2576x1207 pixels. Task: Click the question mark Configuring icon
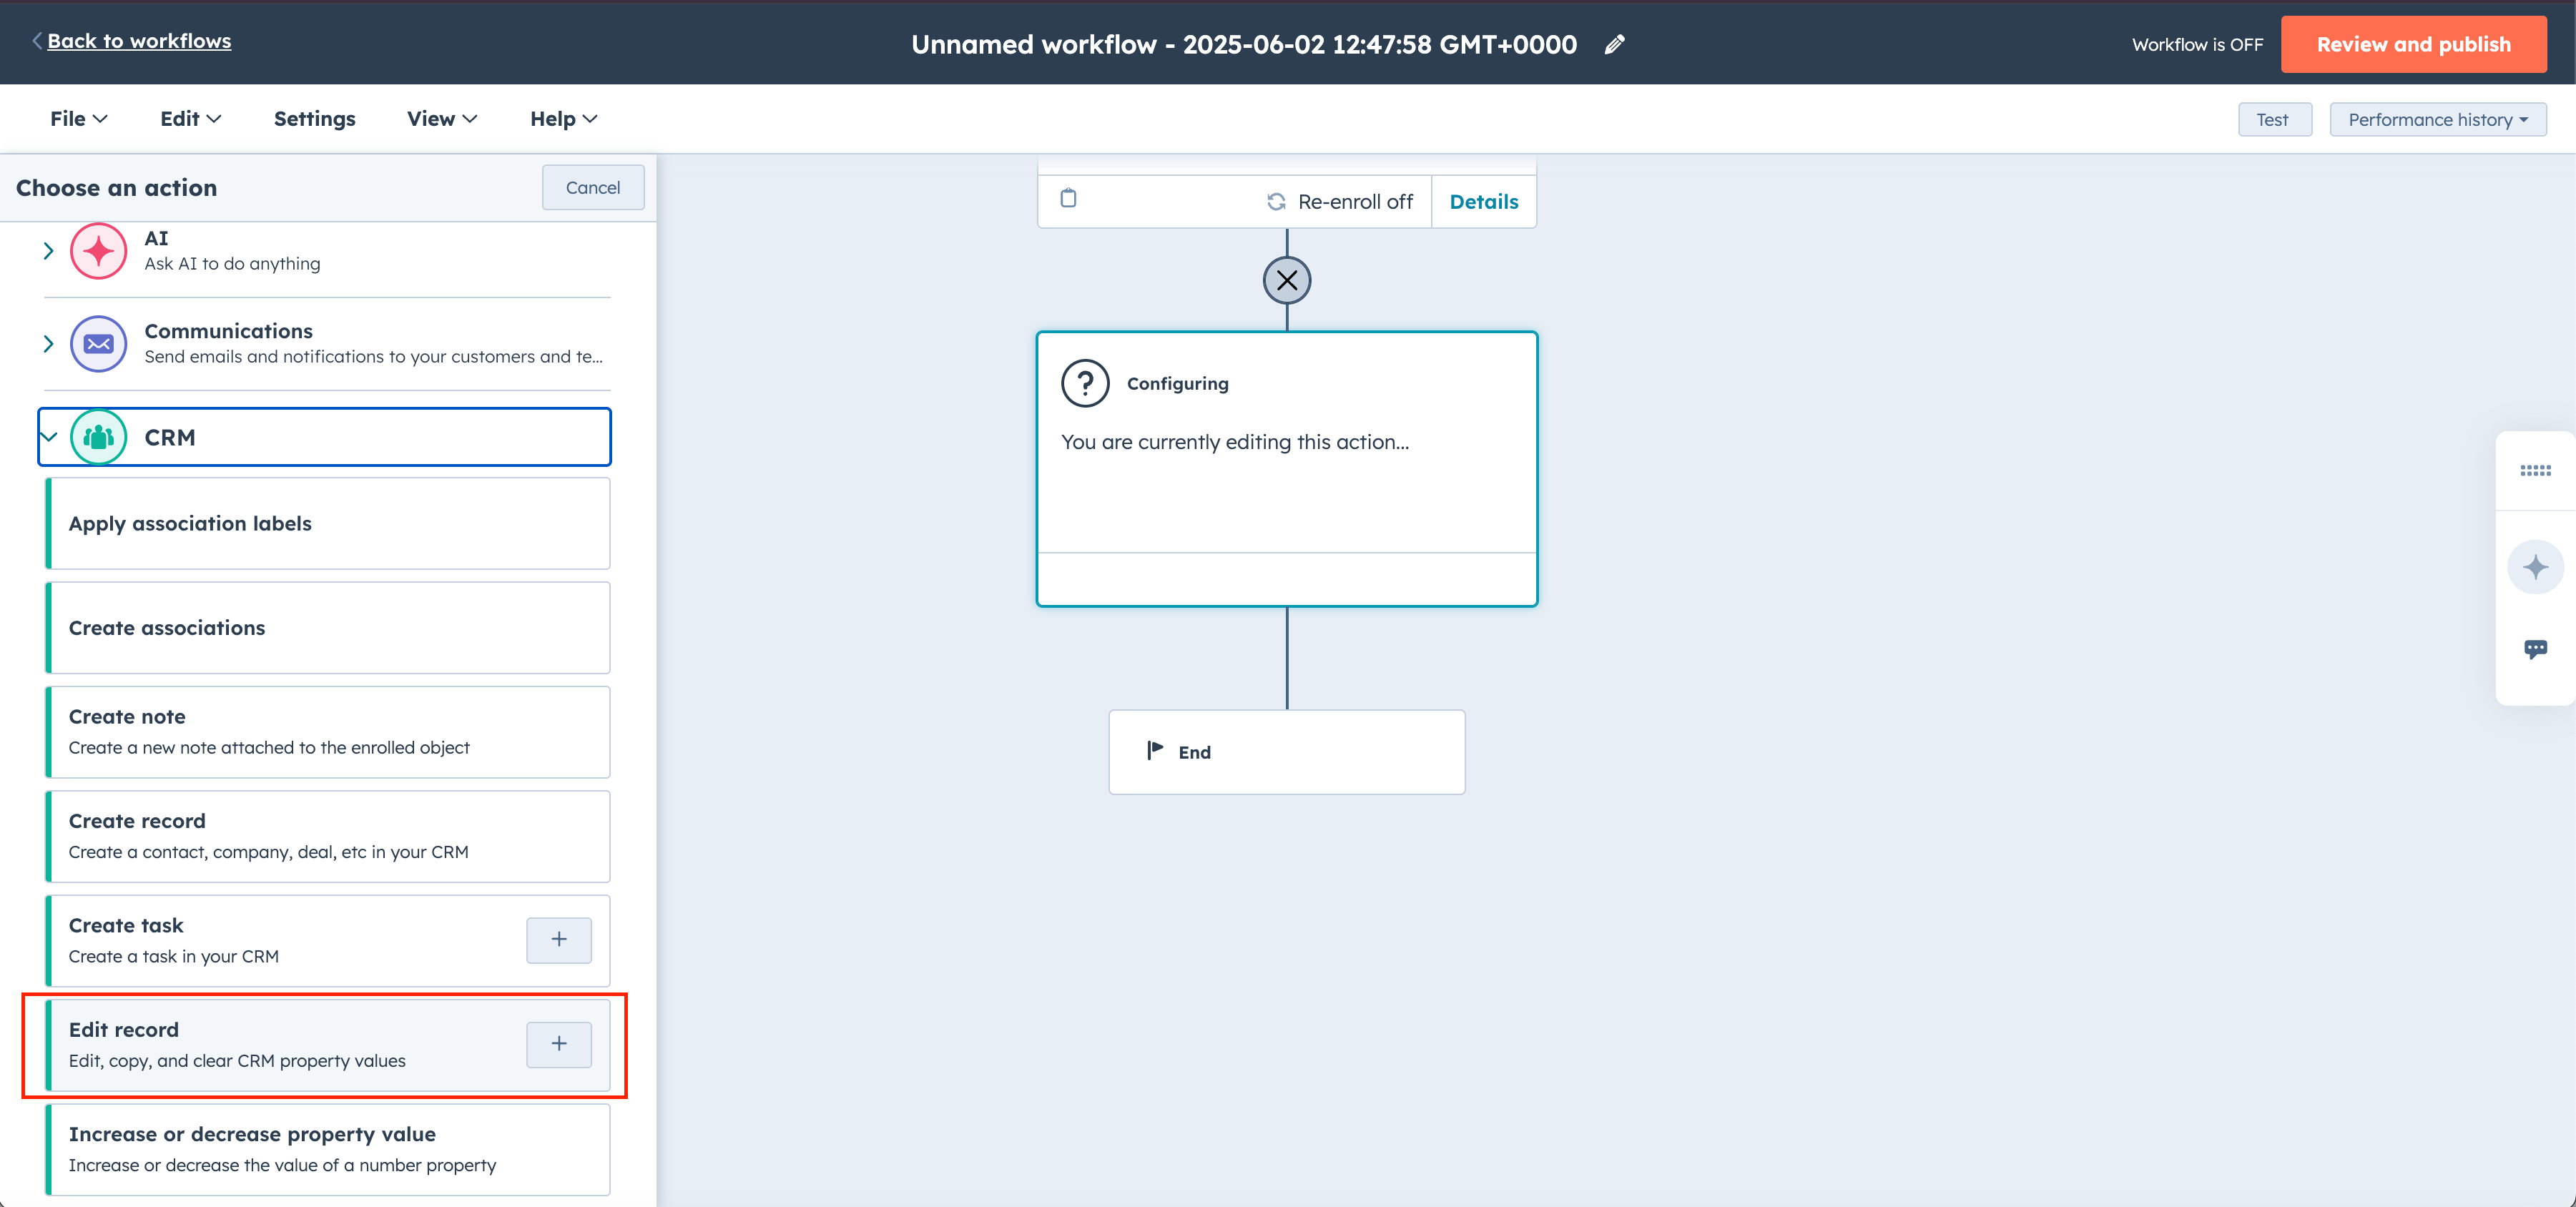pos(1085,383)
